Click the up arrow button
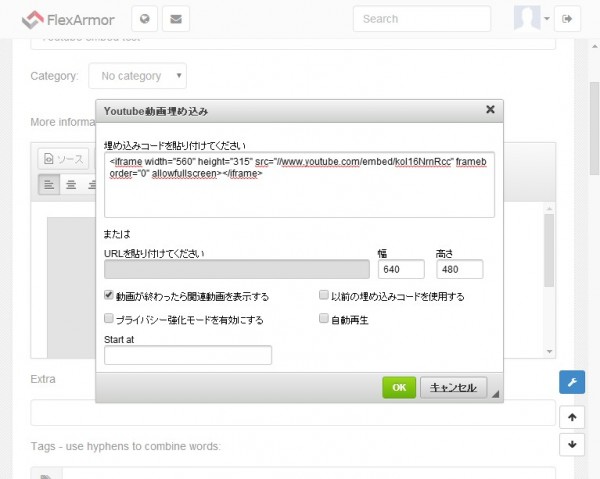Viewport: 600px width, 479px height. pyautogui.click(x=570, y=418)
